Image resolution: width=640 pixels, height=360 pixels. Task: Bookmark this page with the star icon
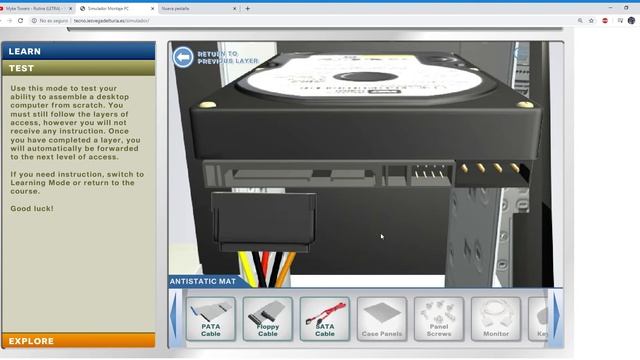[x=591, y=20]
